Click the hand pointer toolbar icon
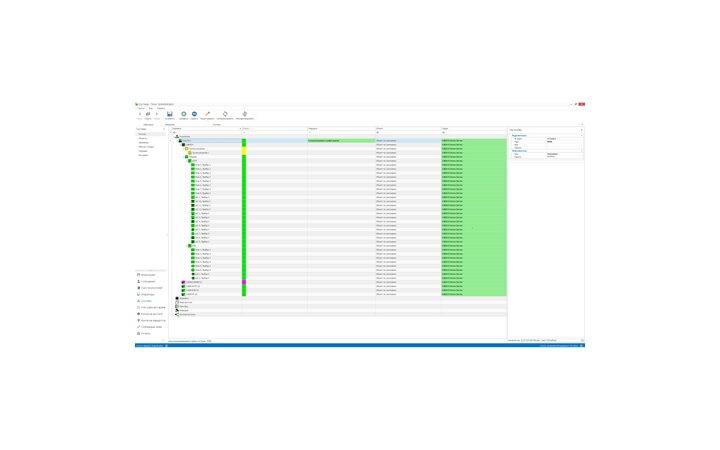 click(x=245, y=114)
